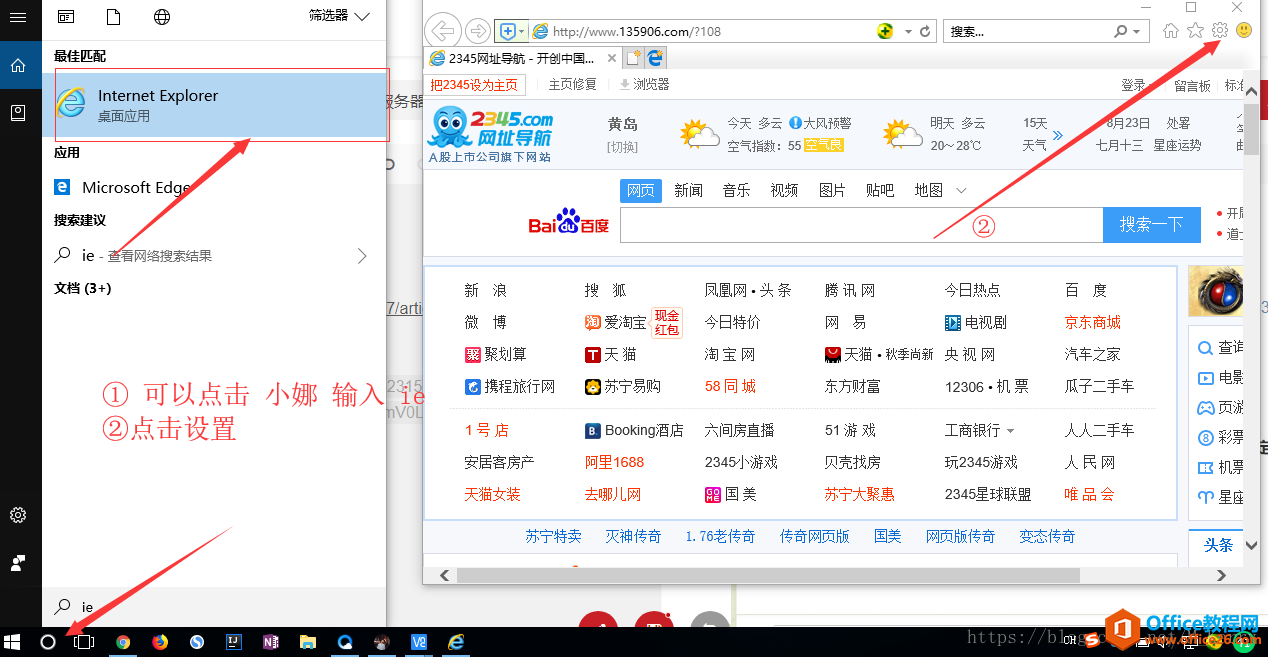Open OneNote from the taskbar
Image resolution: width=1268 pixels, height=657 pixels.
tap(270, 642)
